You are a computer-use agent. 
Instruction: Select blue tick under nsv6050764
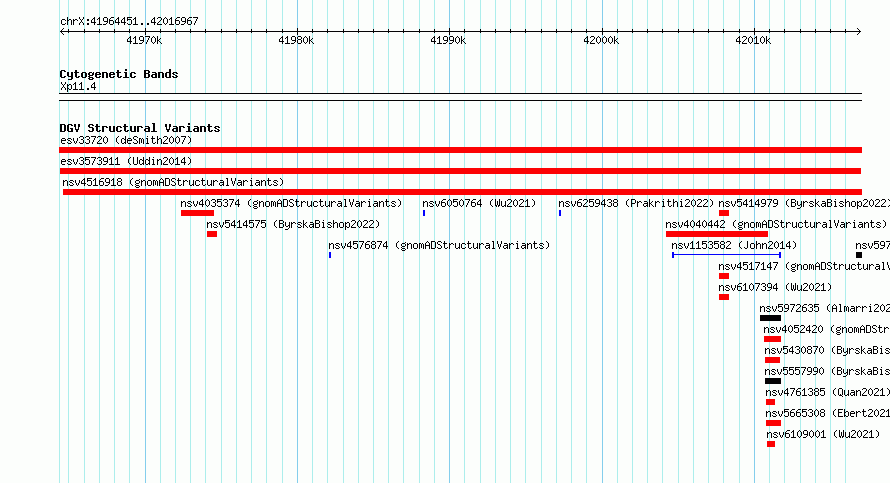pos(424,213)
